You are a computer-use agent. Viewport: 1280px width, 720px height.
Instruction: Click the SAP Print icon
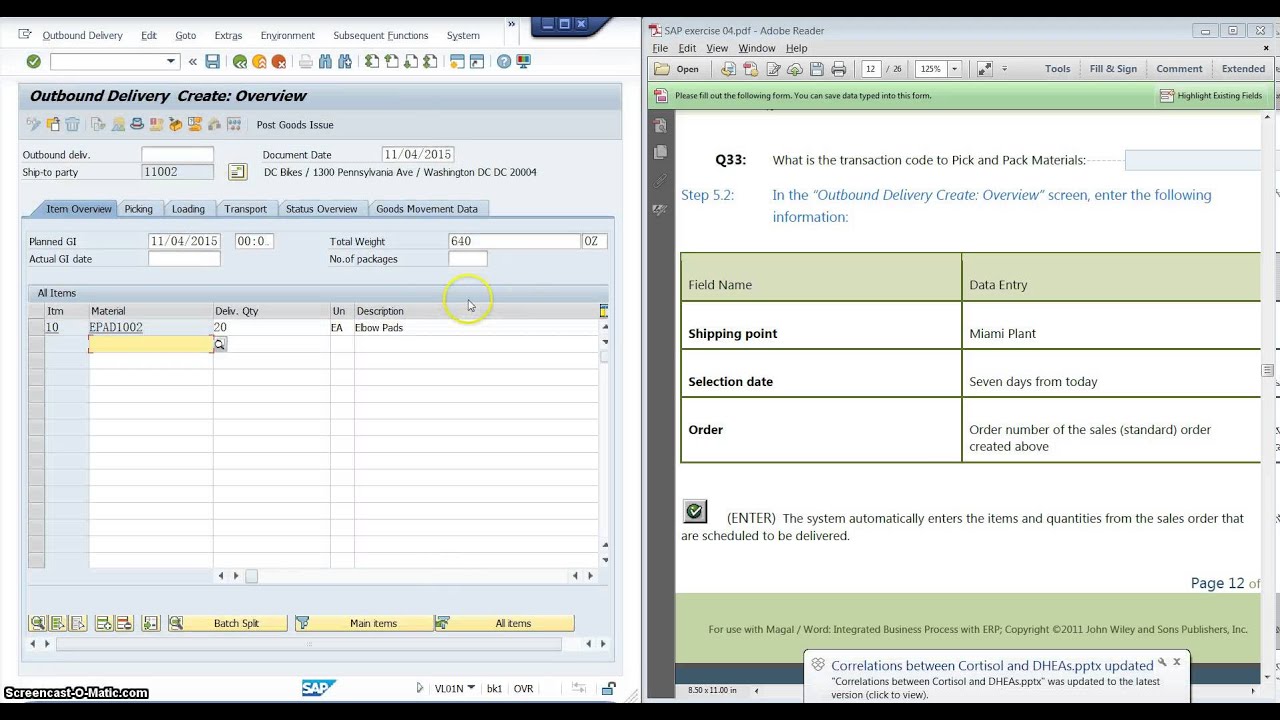306,62
